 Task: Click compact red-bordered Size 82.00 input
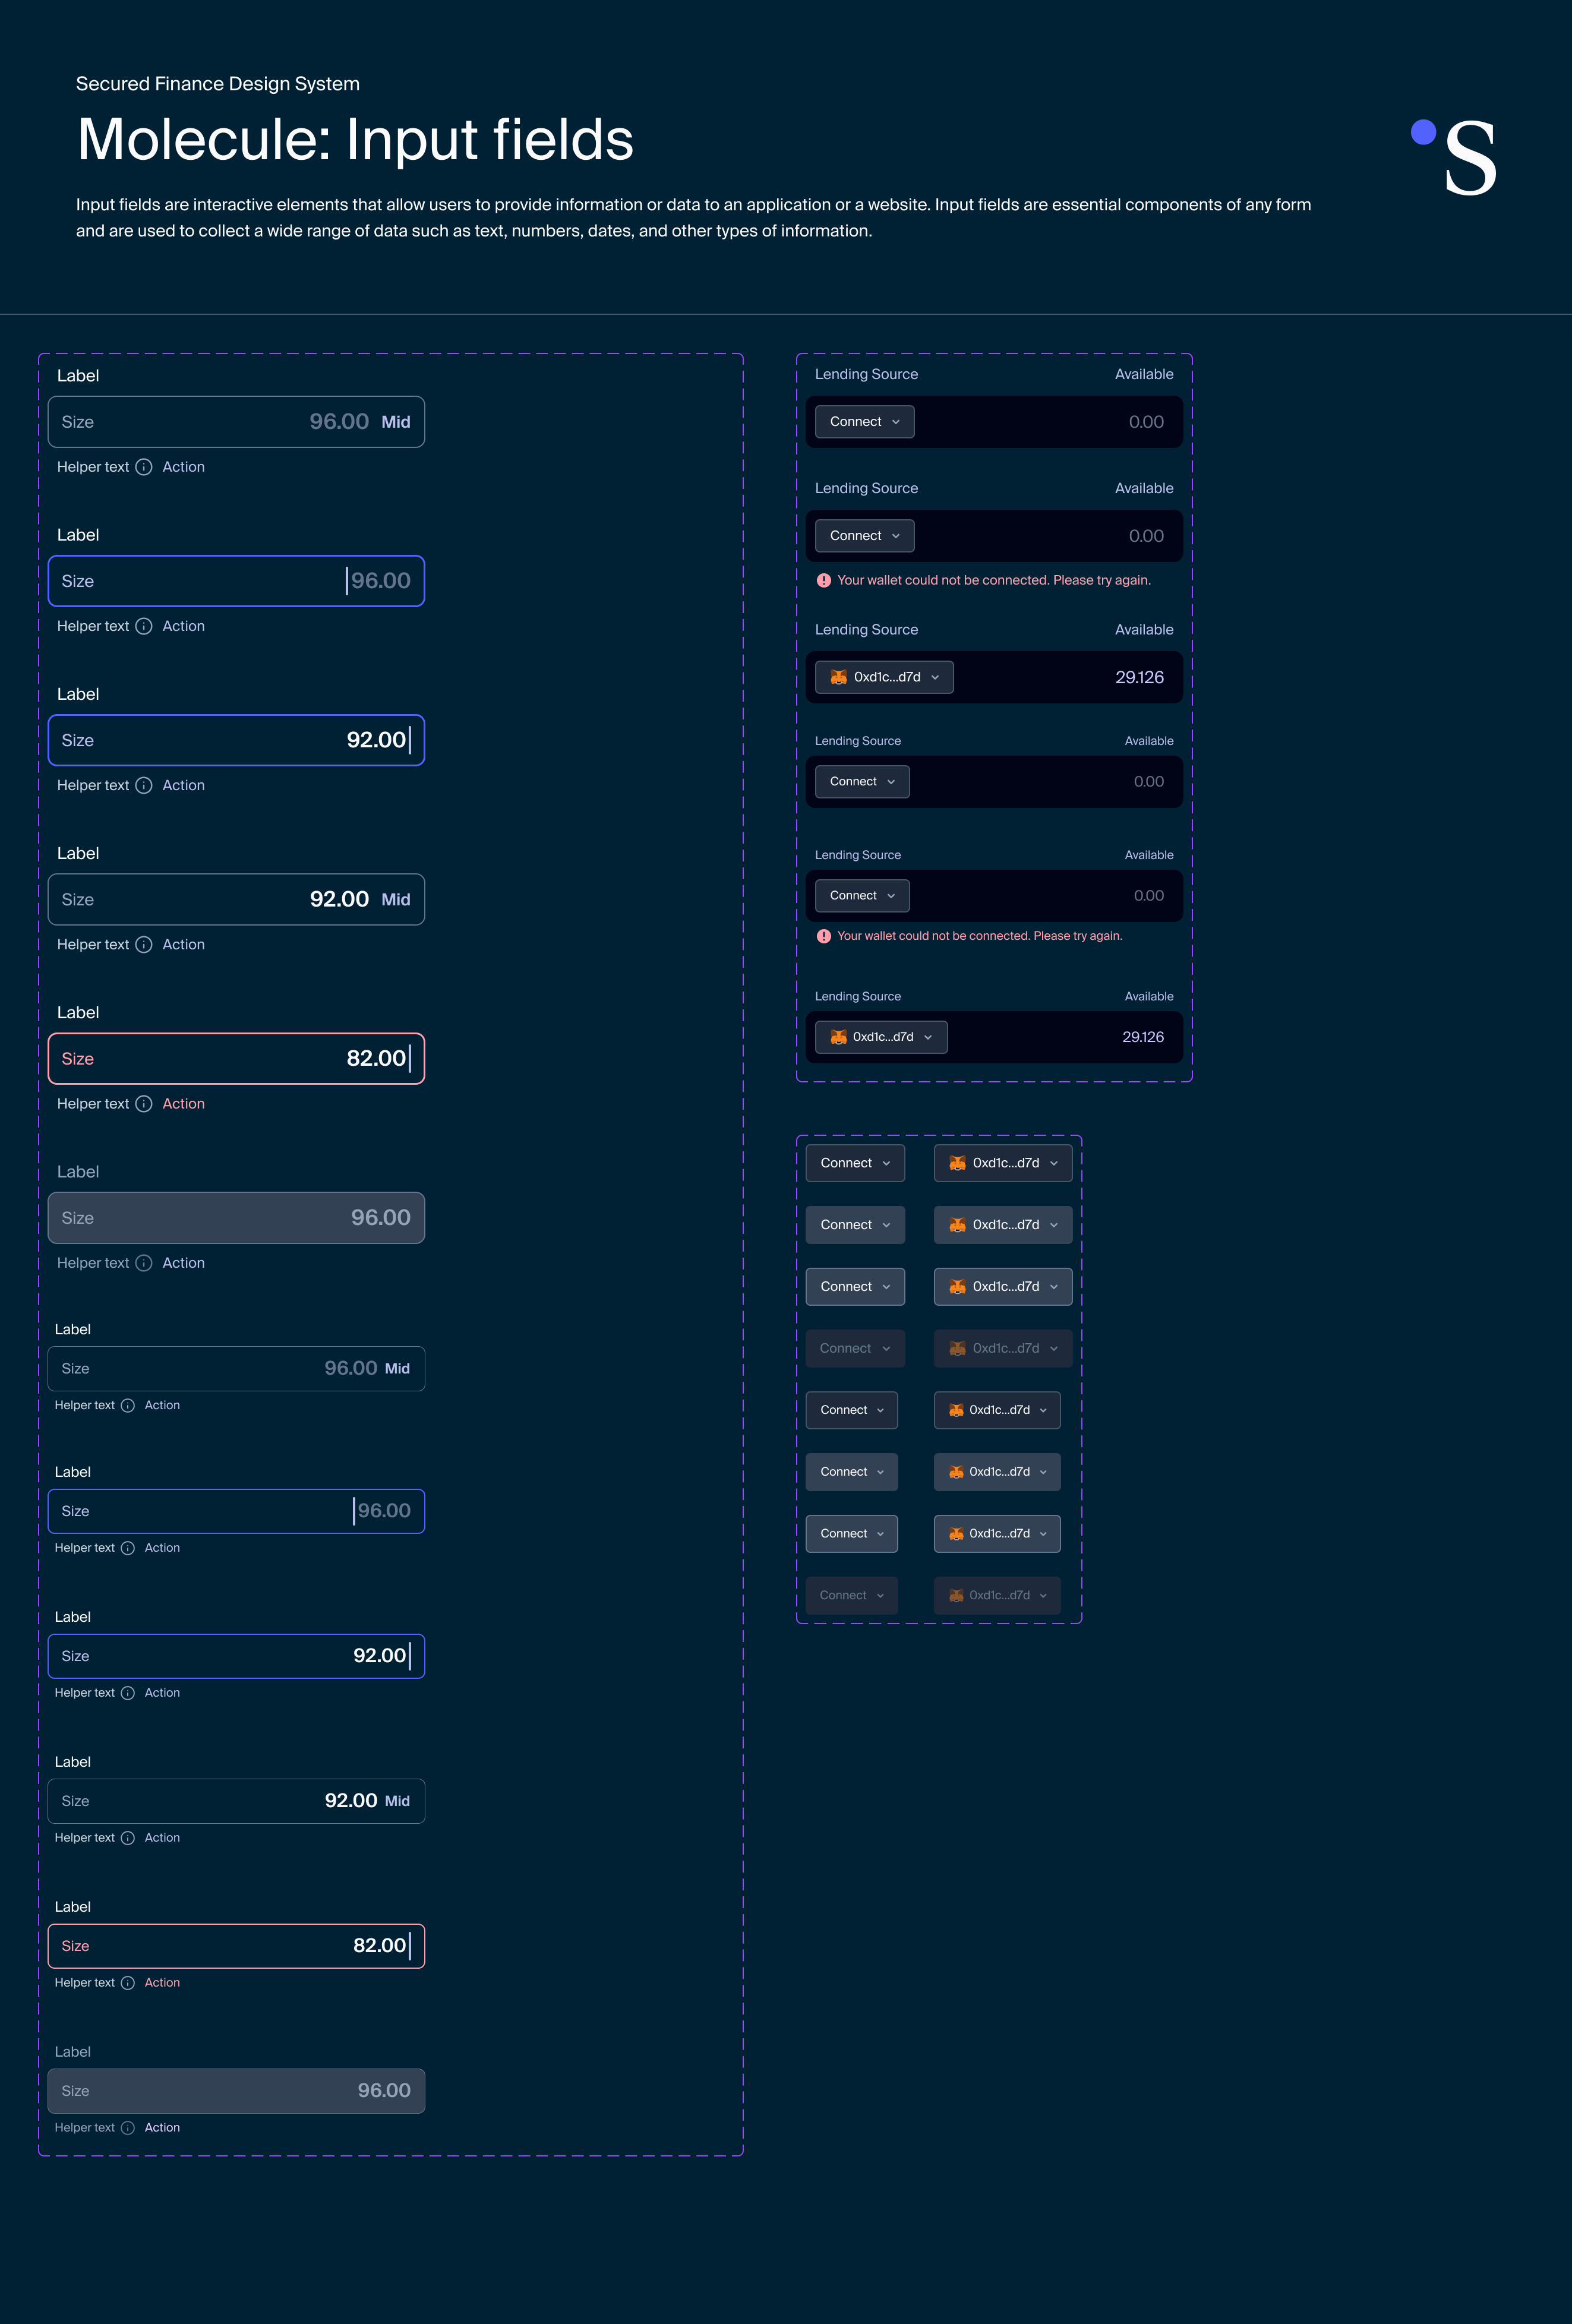236,1947
